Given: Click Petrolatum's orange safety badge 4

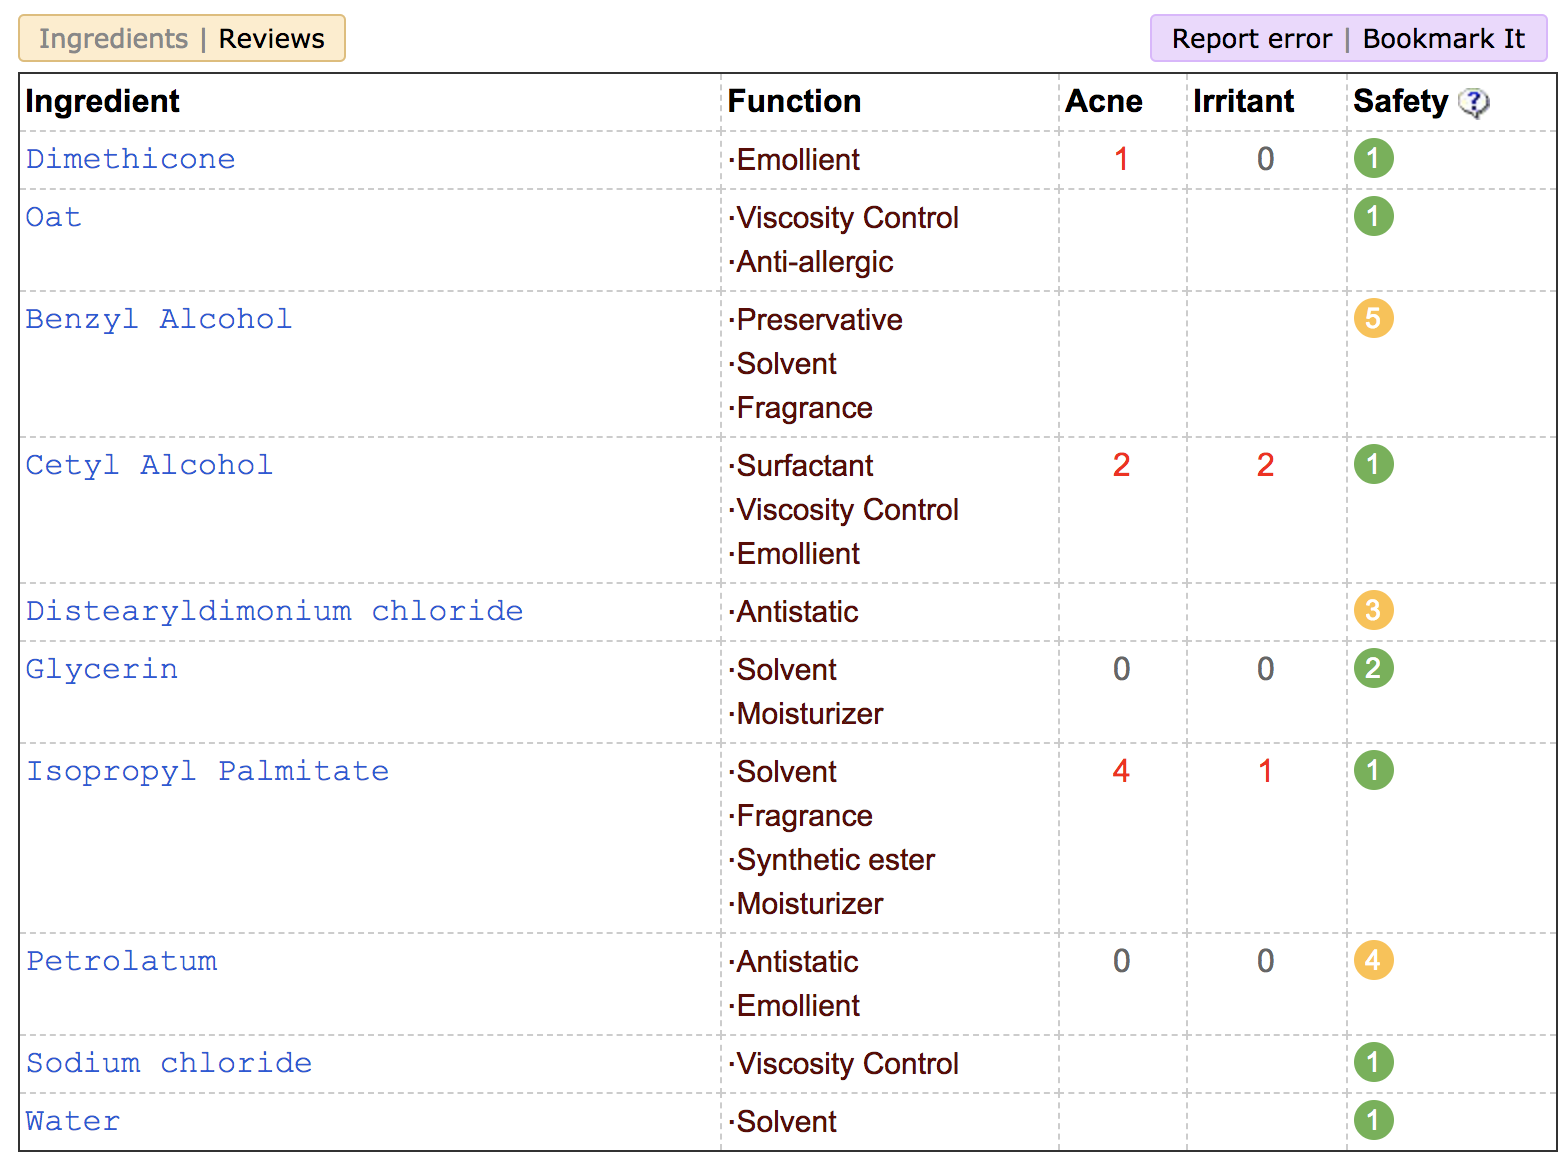Looking at the screenshot, I should click(x=1374, y=960).
